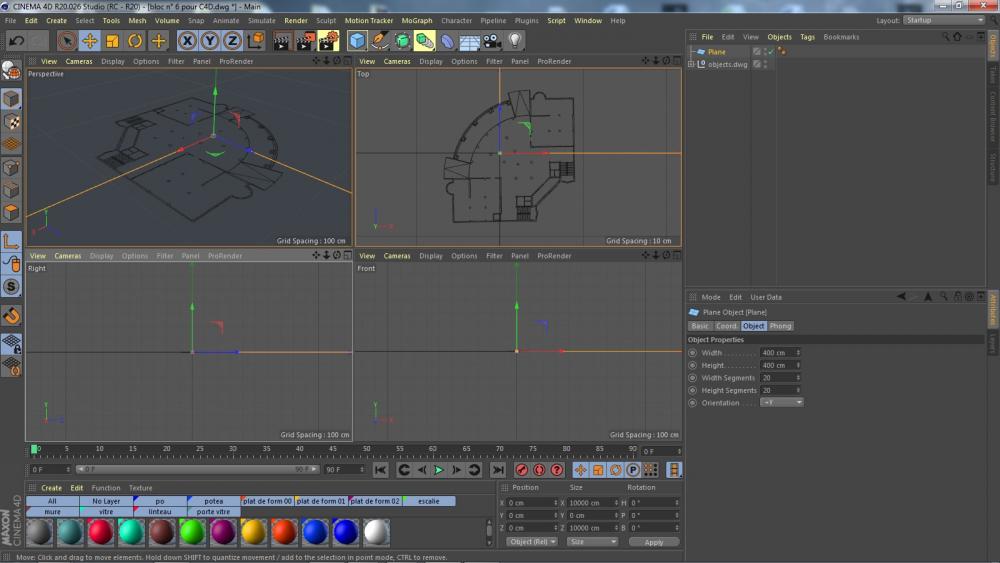Toggle X-axis lock button

[x=187, y=41]
